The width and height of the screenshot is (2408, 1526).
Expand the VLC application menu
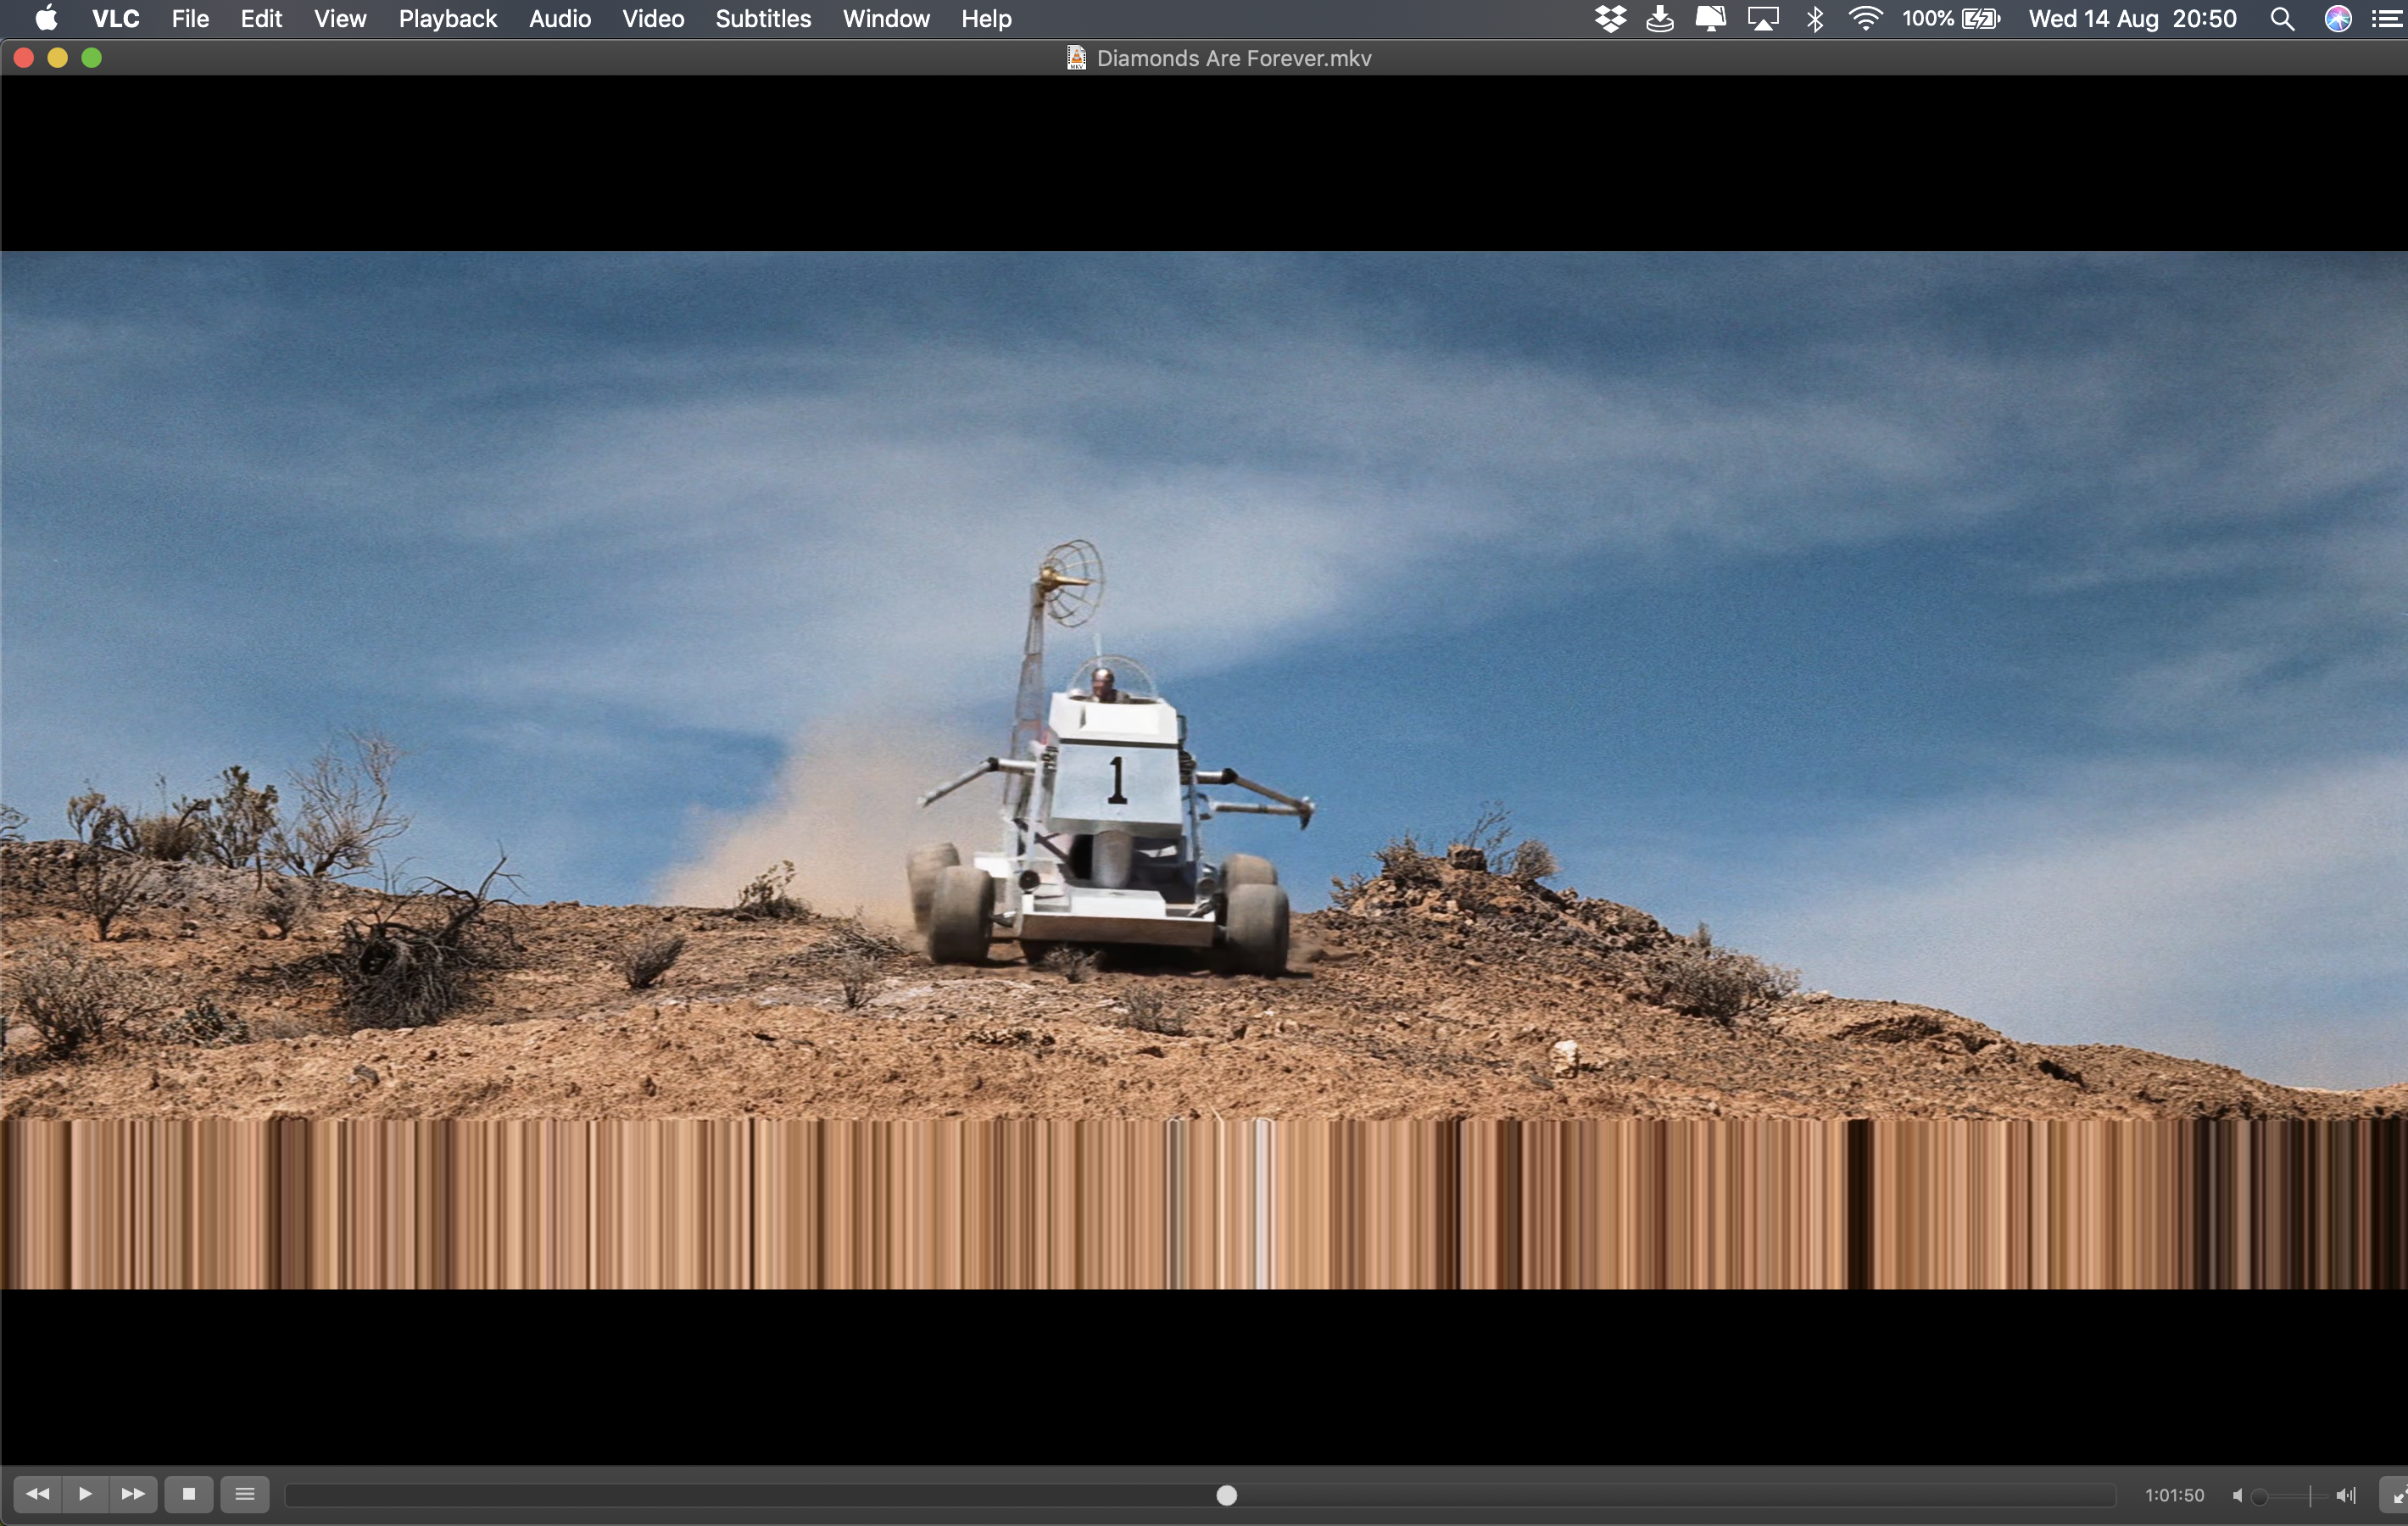click(116, 19)
